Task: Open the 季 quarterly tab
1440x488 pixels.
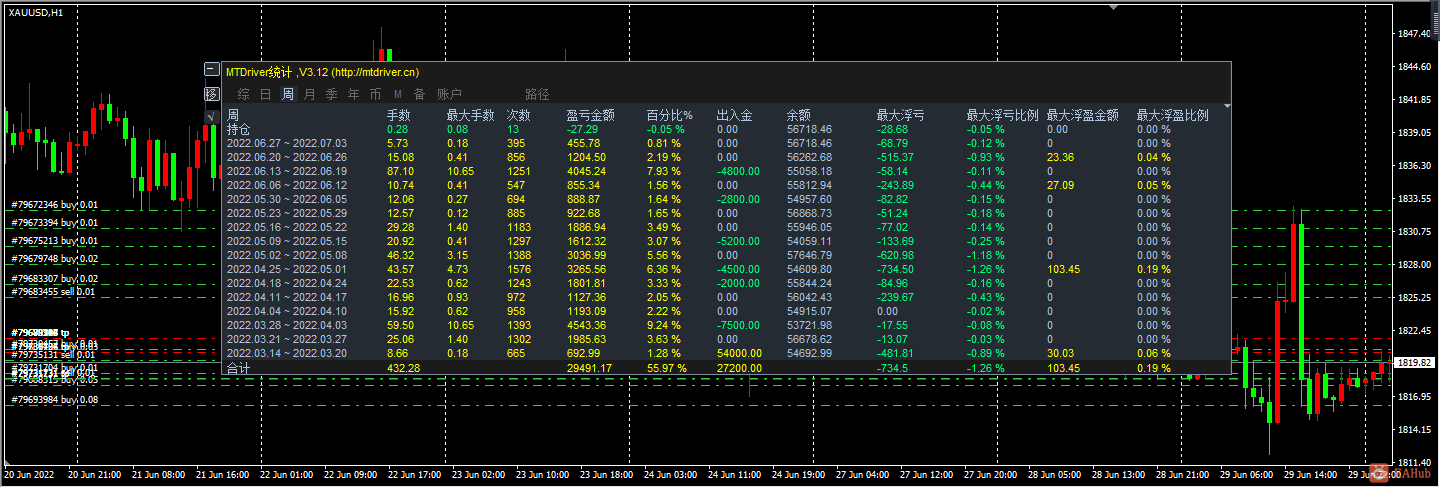Action: 332,94
